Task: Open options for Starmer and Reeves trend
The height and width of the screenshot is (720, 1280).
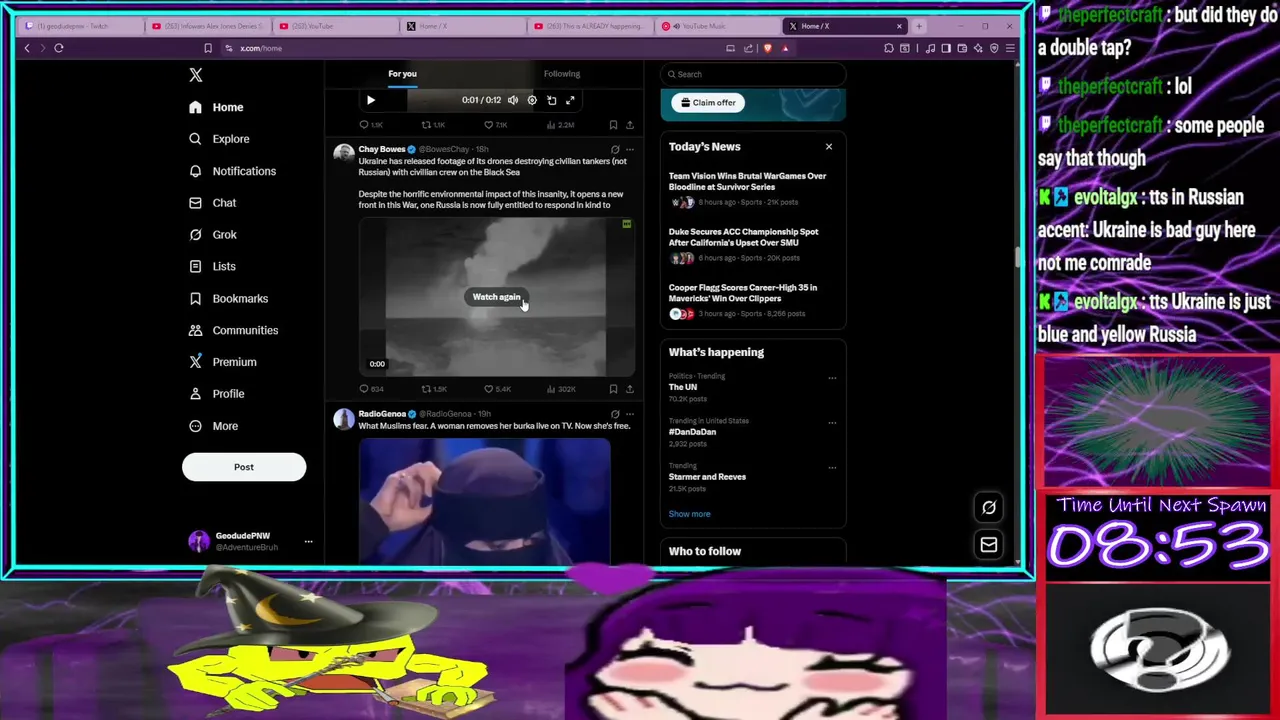Action: click(x=832, y=467)
